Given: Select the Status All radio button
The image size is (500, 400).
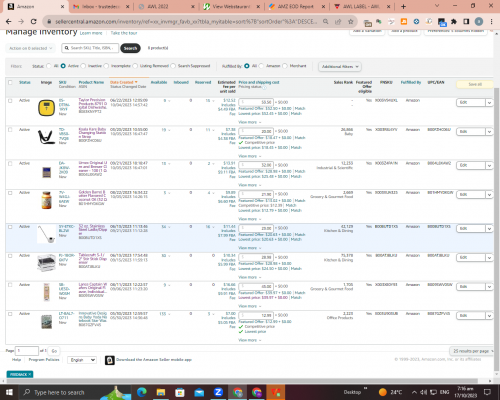Looking at the screenshot, I should coord(49,66).
